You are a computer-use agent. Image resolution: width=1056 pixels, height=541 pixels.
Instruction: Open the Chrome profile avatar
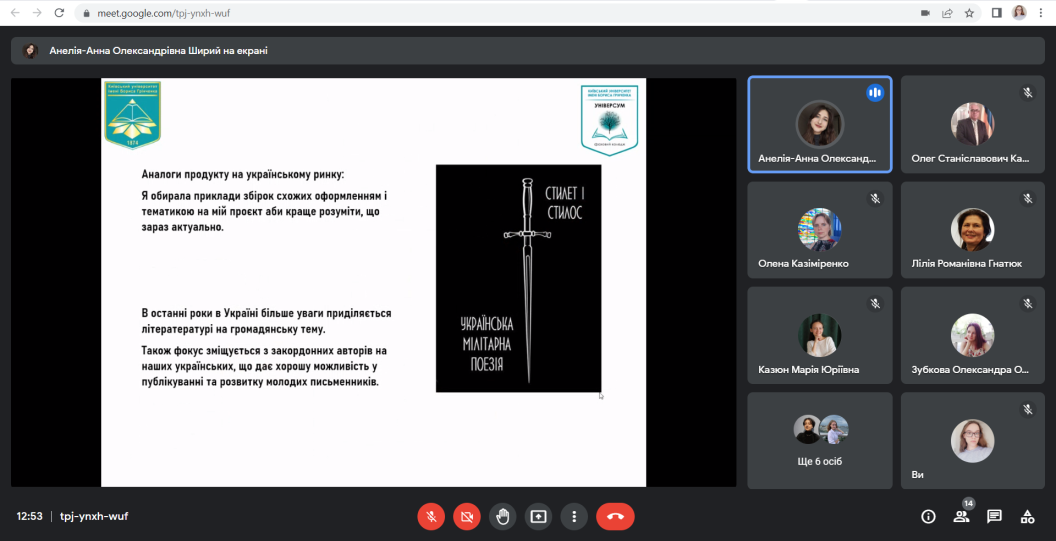pos(1019,13)
